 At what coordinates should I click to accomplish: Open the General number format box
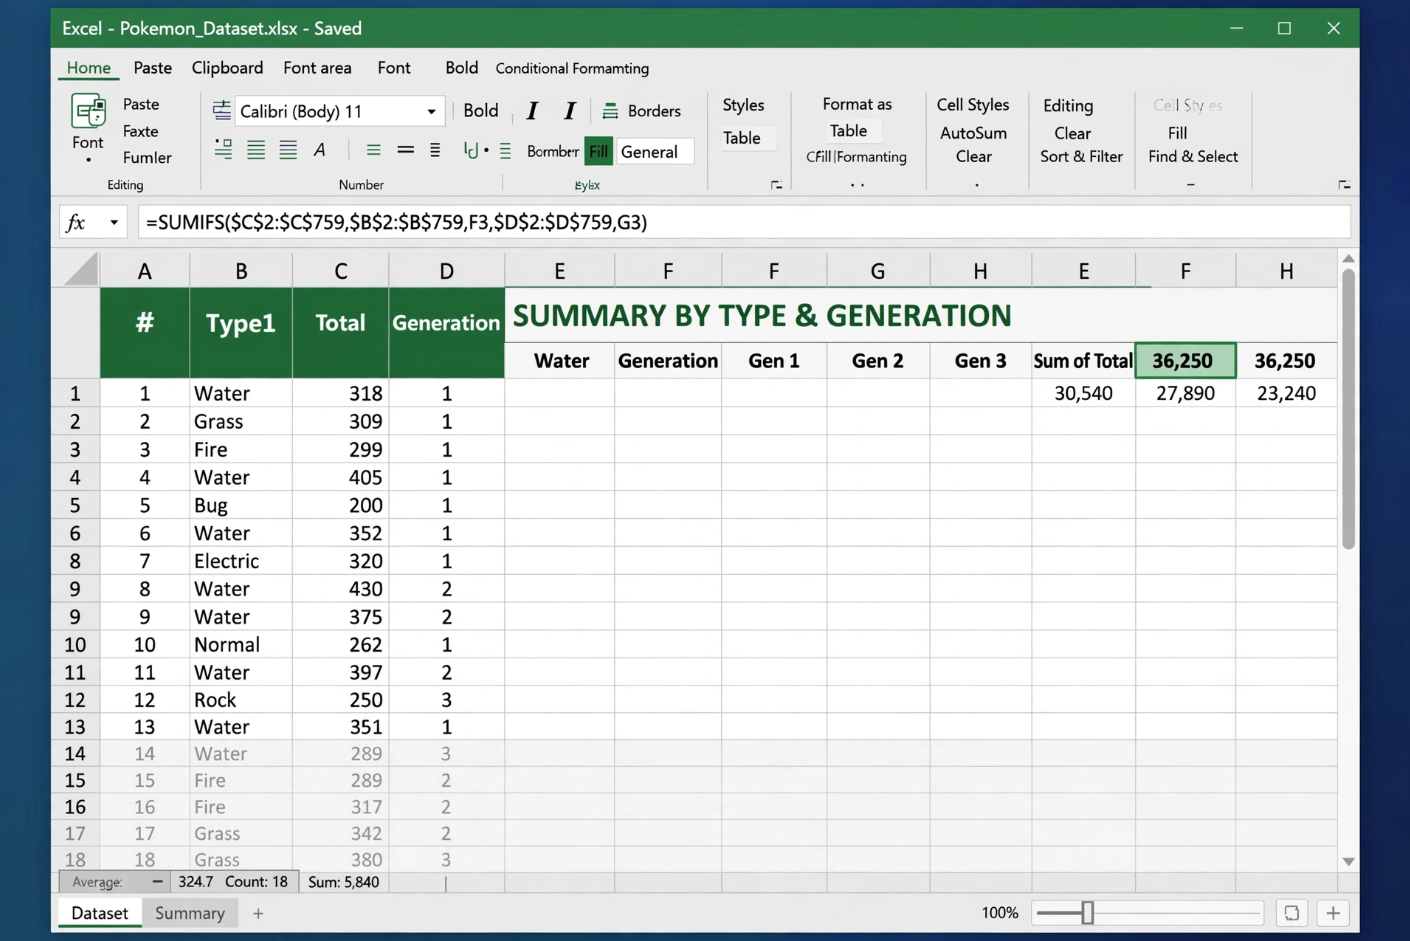tap(654, 151)
